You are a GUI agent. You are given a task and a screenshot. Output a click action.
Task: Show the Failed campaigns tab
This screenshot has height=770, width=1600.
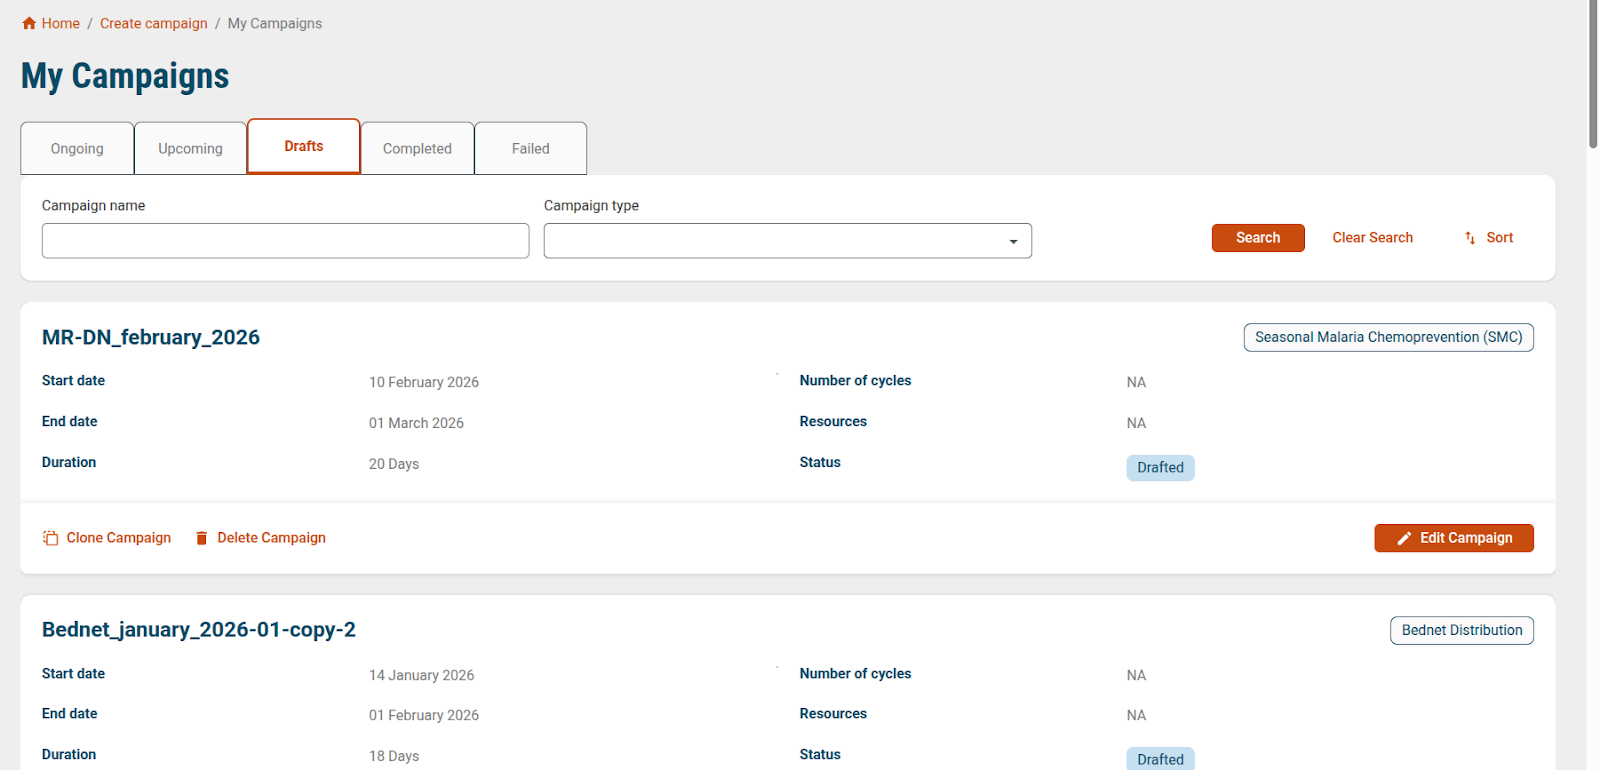point(530,148)
